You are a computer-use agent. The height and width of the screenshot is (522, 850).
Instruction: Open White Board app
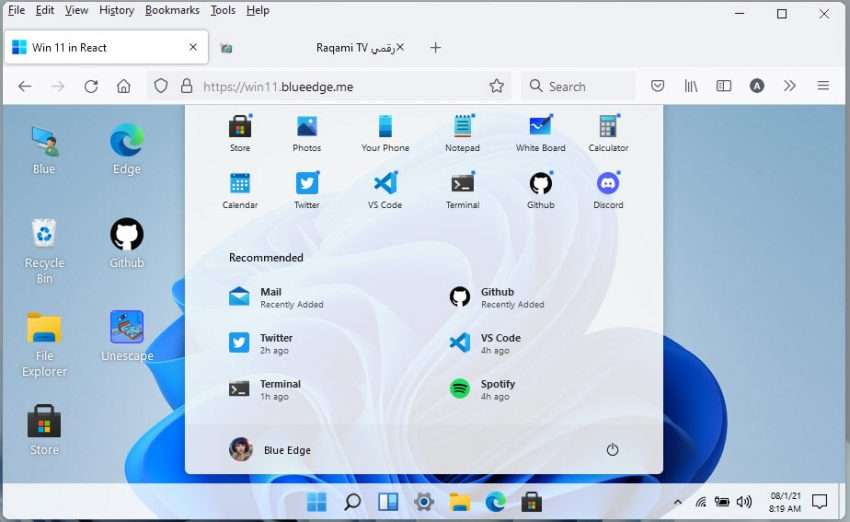pyautogui.click(x=540, y=133)
